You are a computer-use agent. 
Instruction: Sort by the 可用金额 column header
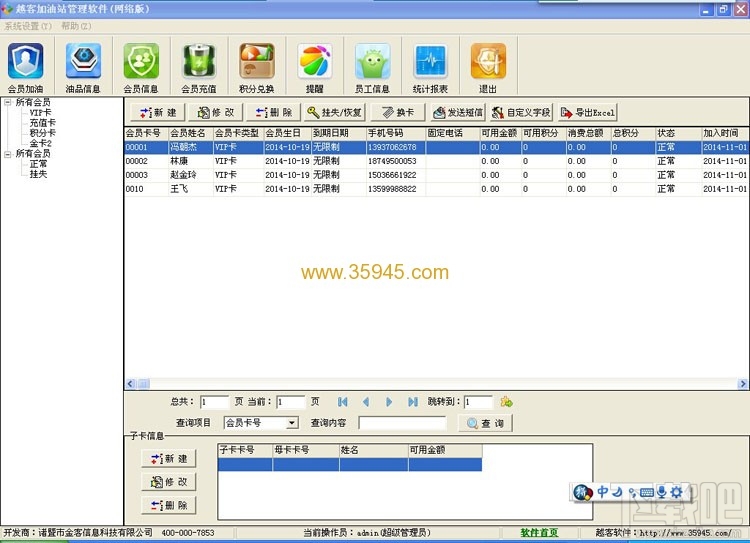(500, 133)
